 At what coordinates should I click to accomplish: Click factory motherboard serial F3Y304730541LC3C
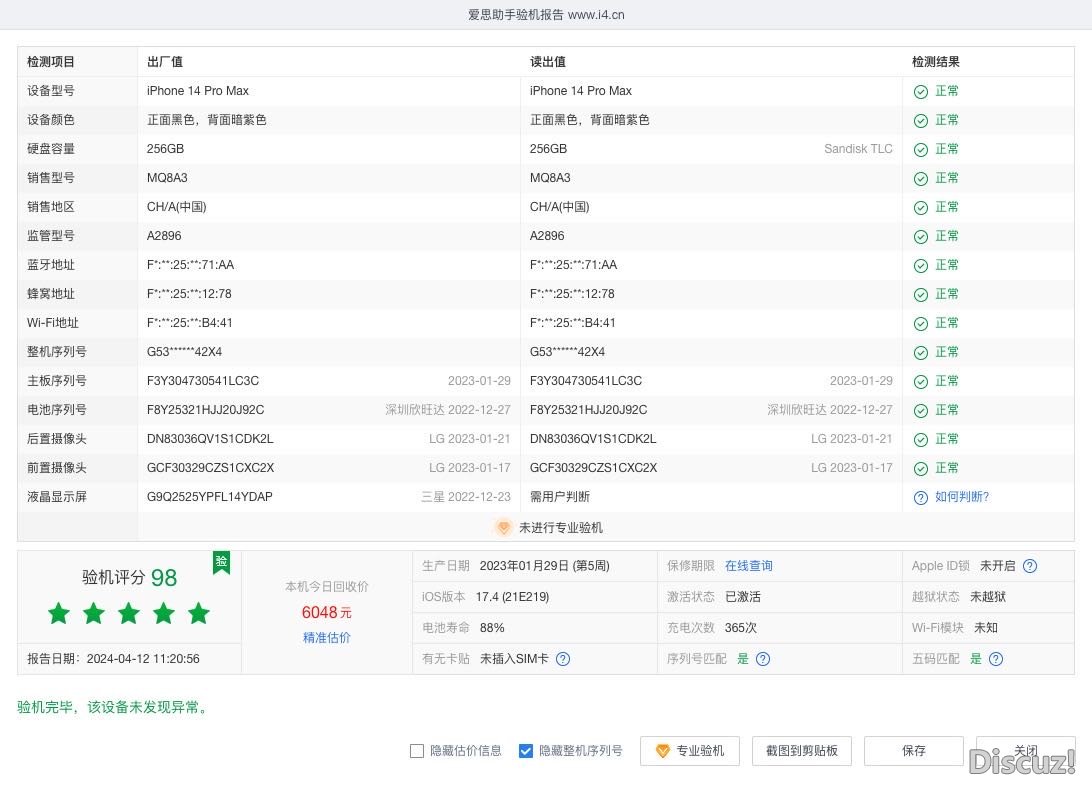(x=203, y=381)
